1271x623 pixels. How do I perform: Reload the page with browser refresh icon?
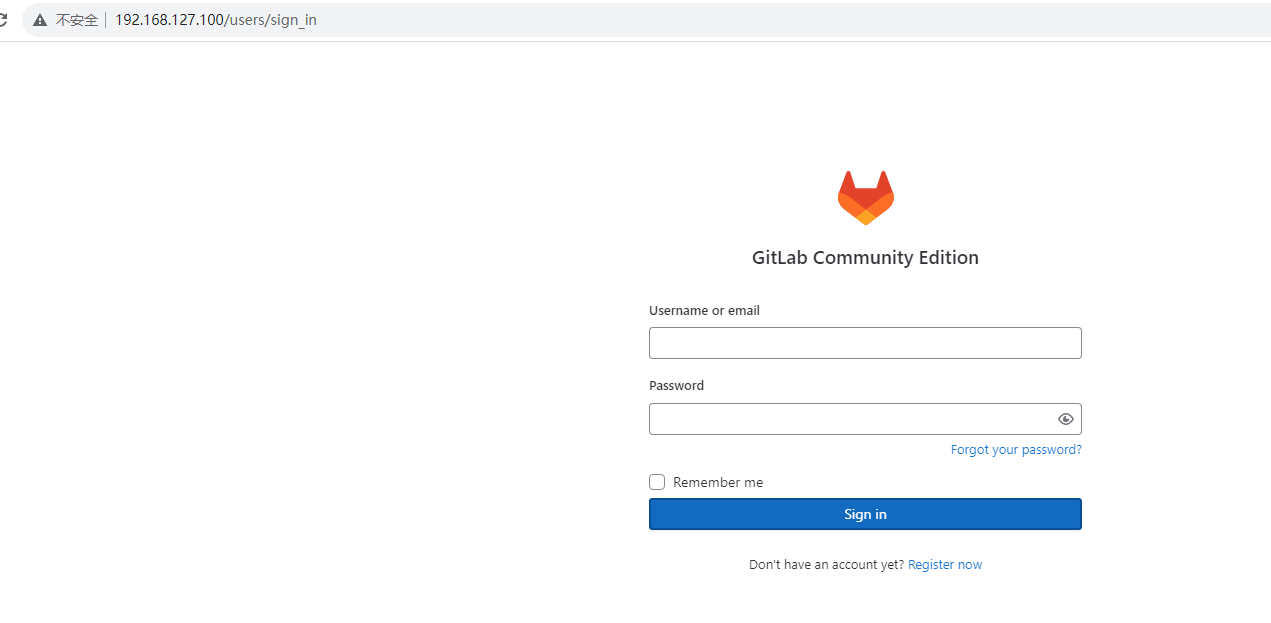point(3,20)
